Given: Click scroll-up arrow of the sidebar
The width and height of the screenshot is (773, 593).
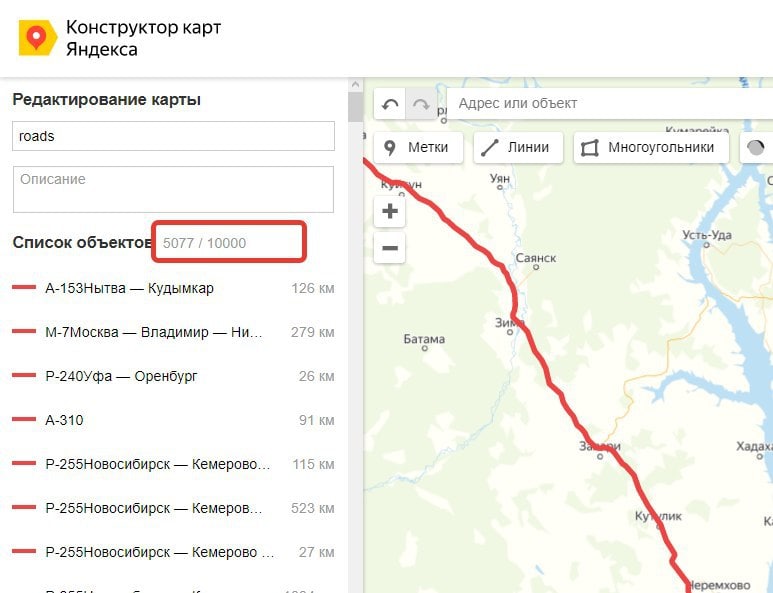Looking at the screenshot, I should pos(355,85).
